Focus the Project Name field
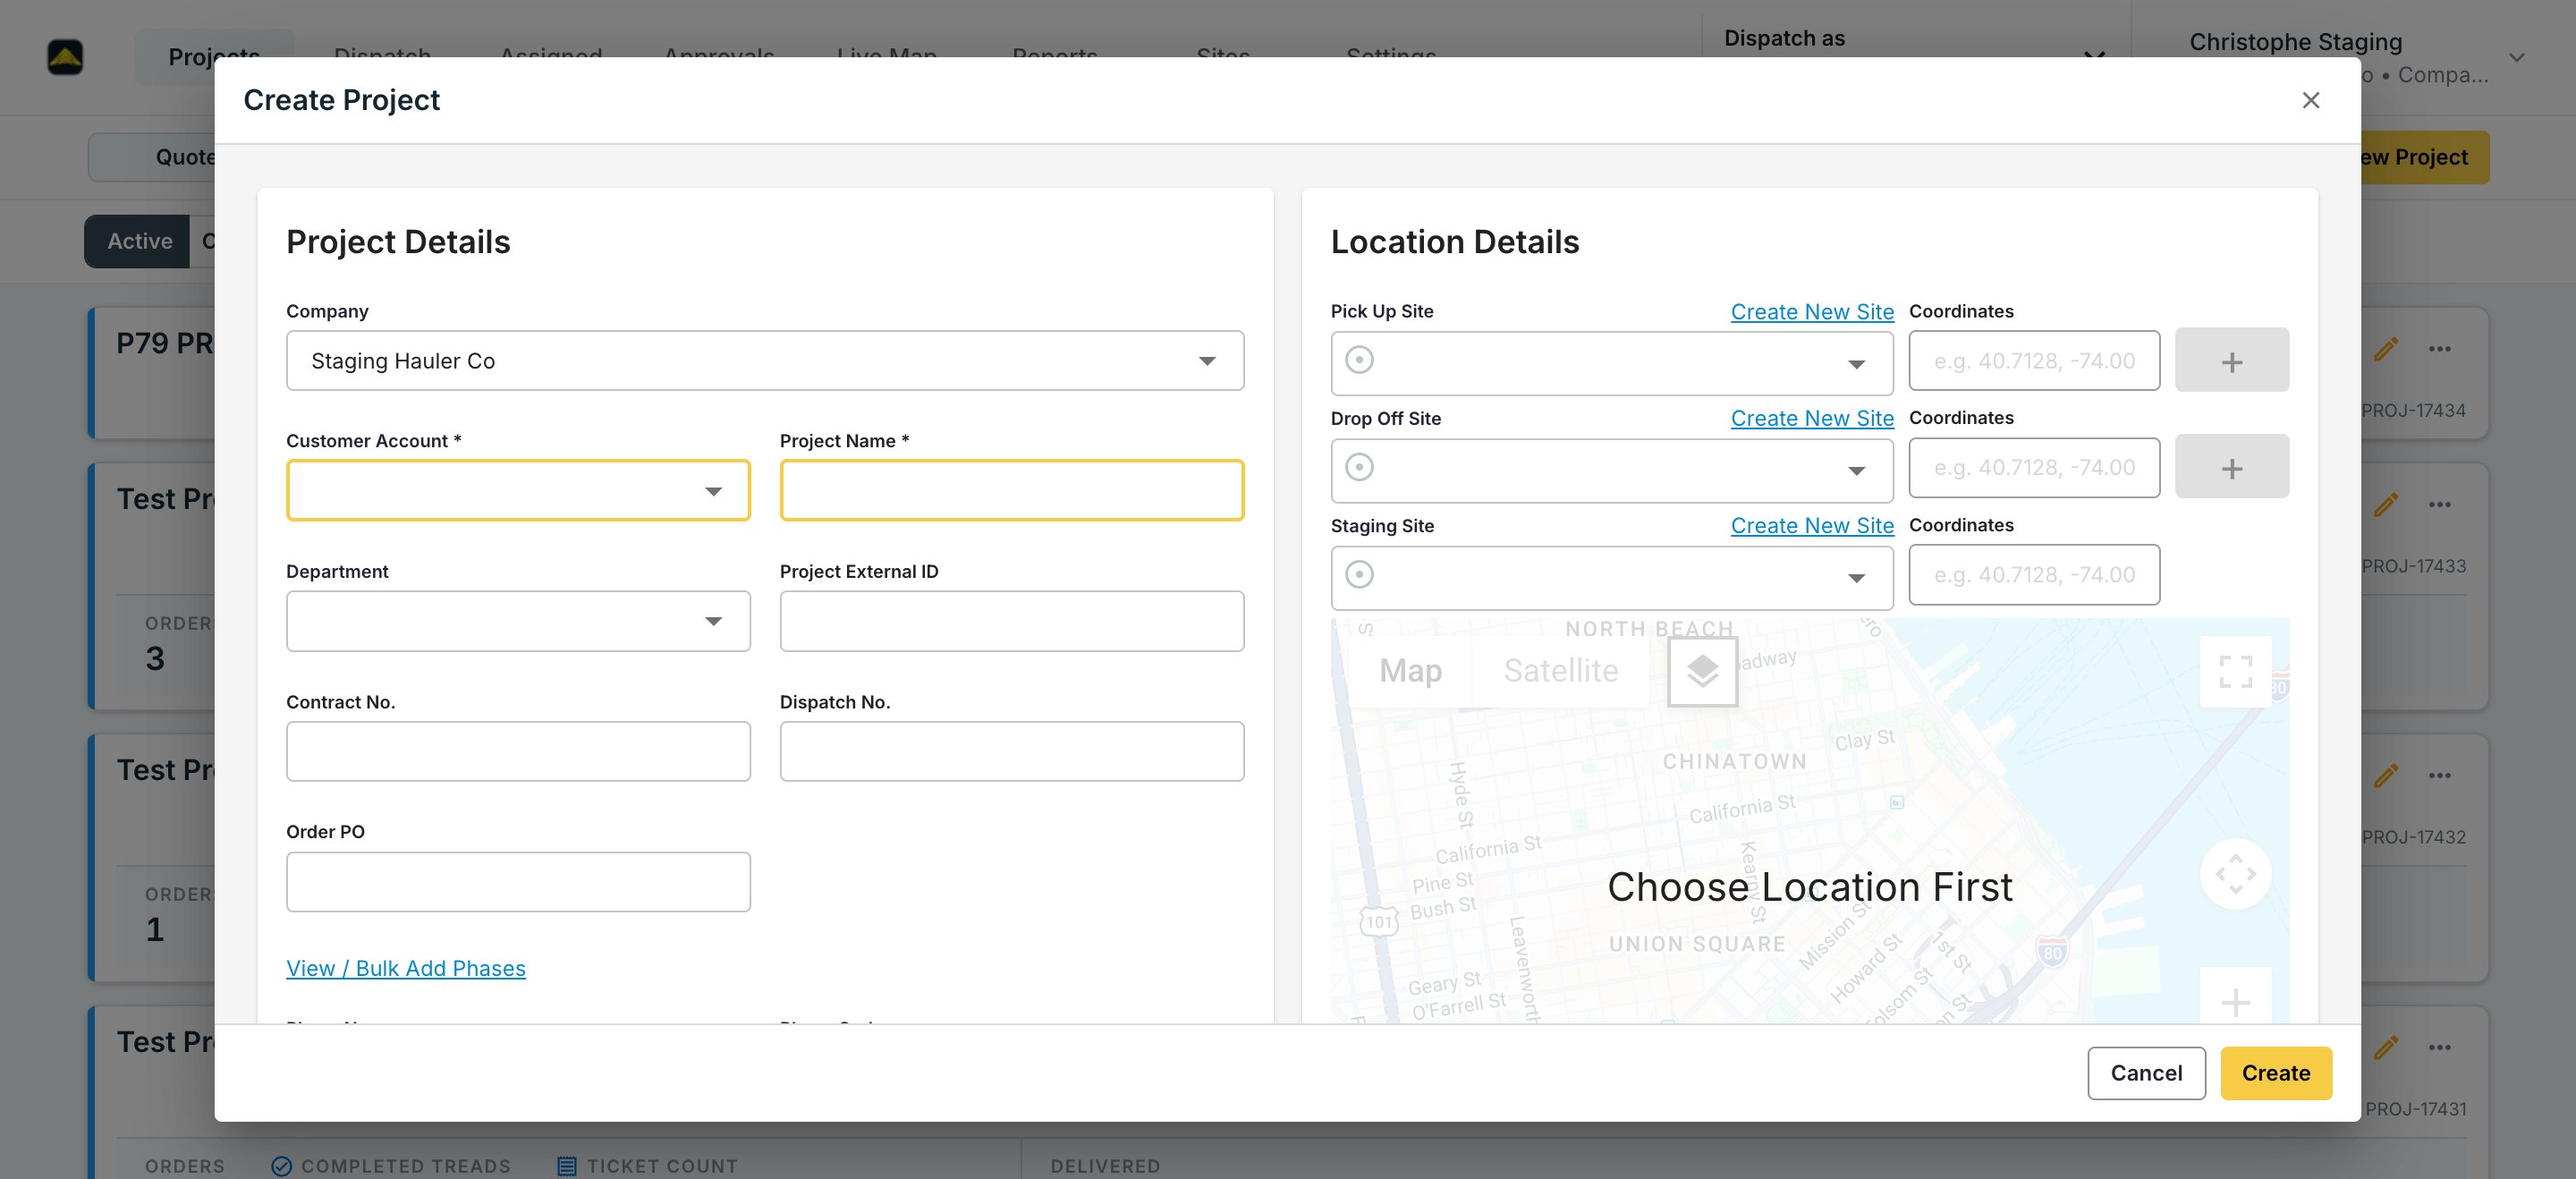The width and height of the screenshot is (2576, 1179). [x=1012, y=490]
